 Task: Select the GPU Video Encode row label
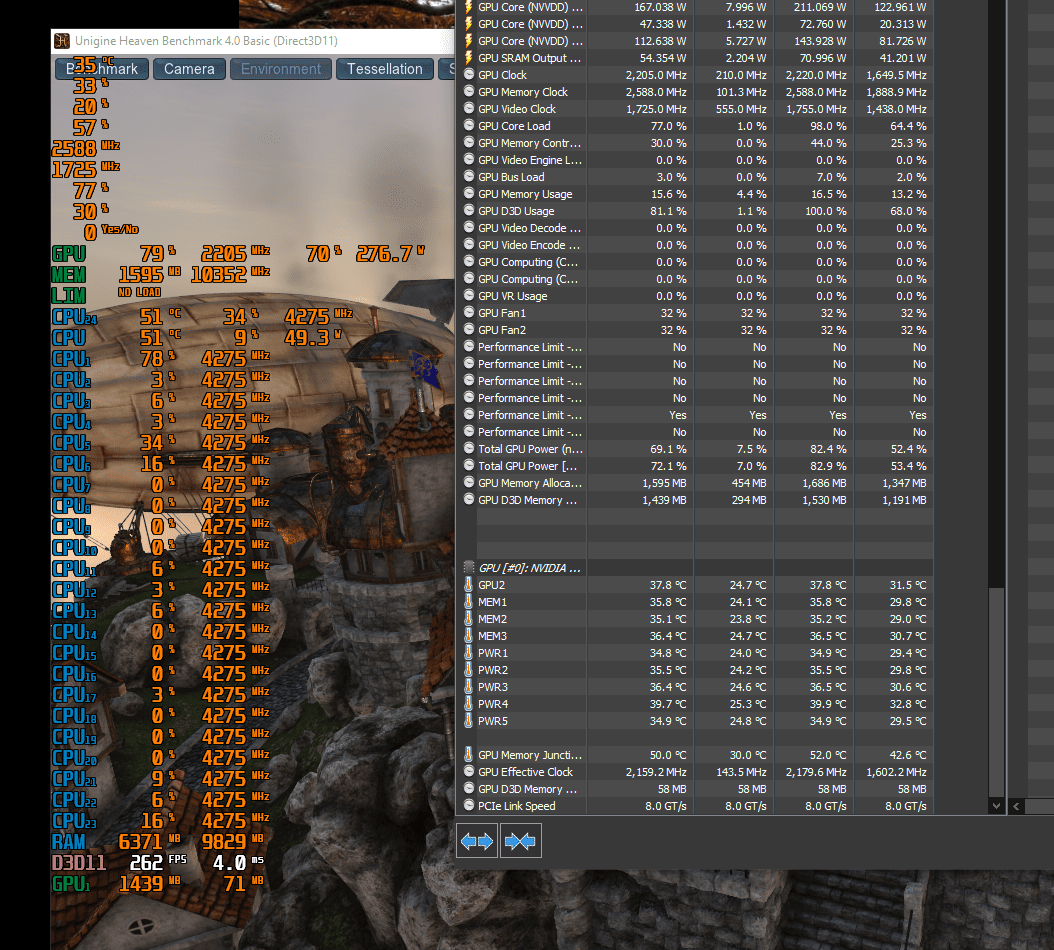pyautogui.click(x=528, y=245)
